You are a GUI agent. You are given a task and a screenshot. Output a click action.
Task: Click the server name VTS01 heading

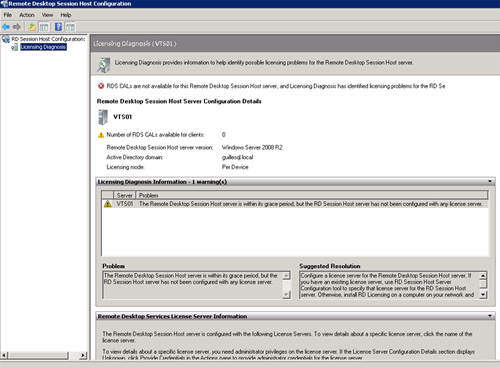(x=122, y=117)
